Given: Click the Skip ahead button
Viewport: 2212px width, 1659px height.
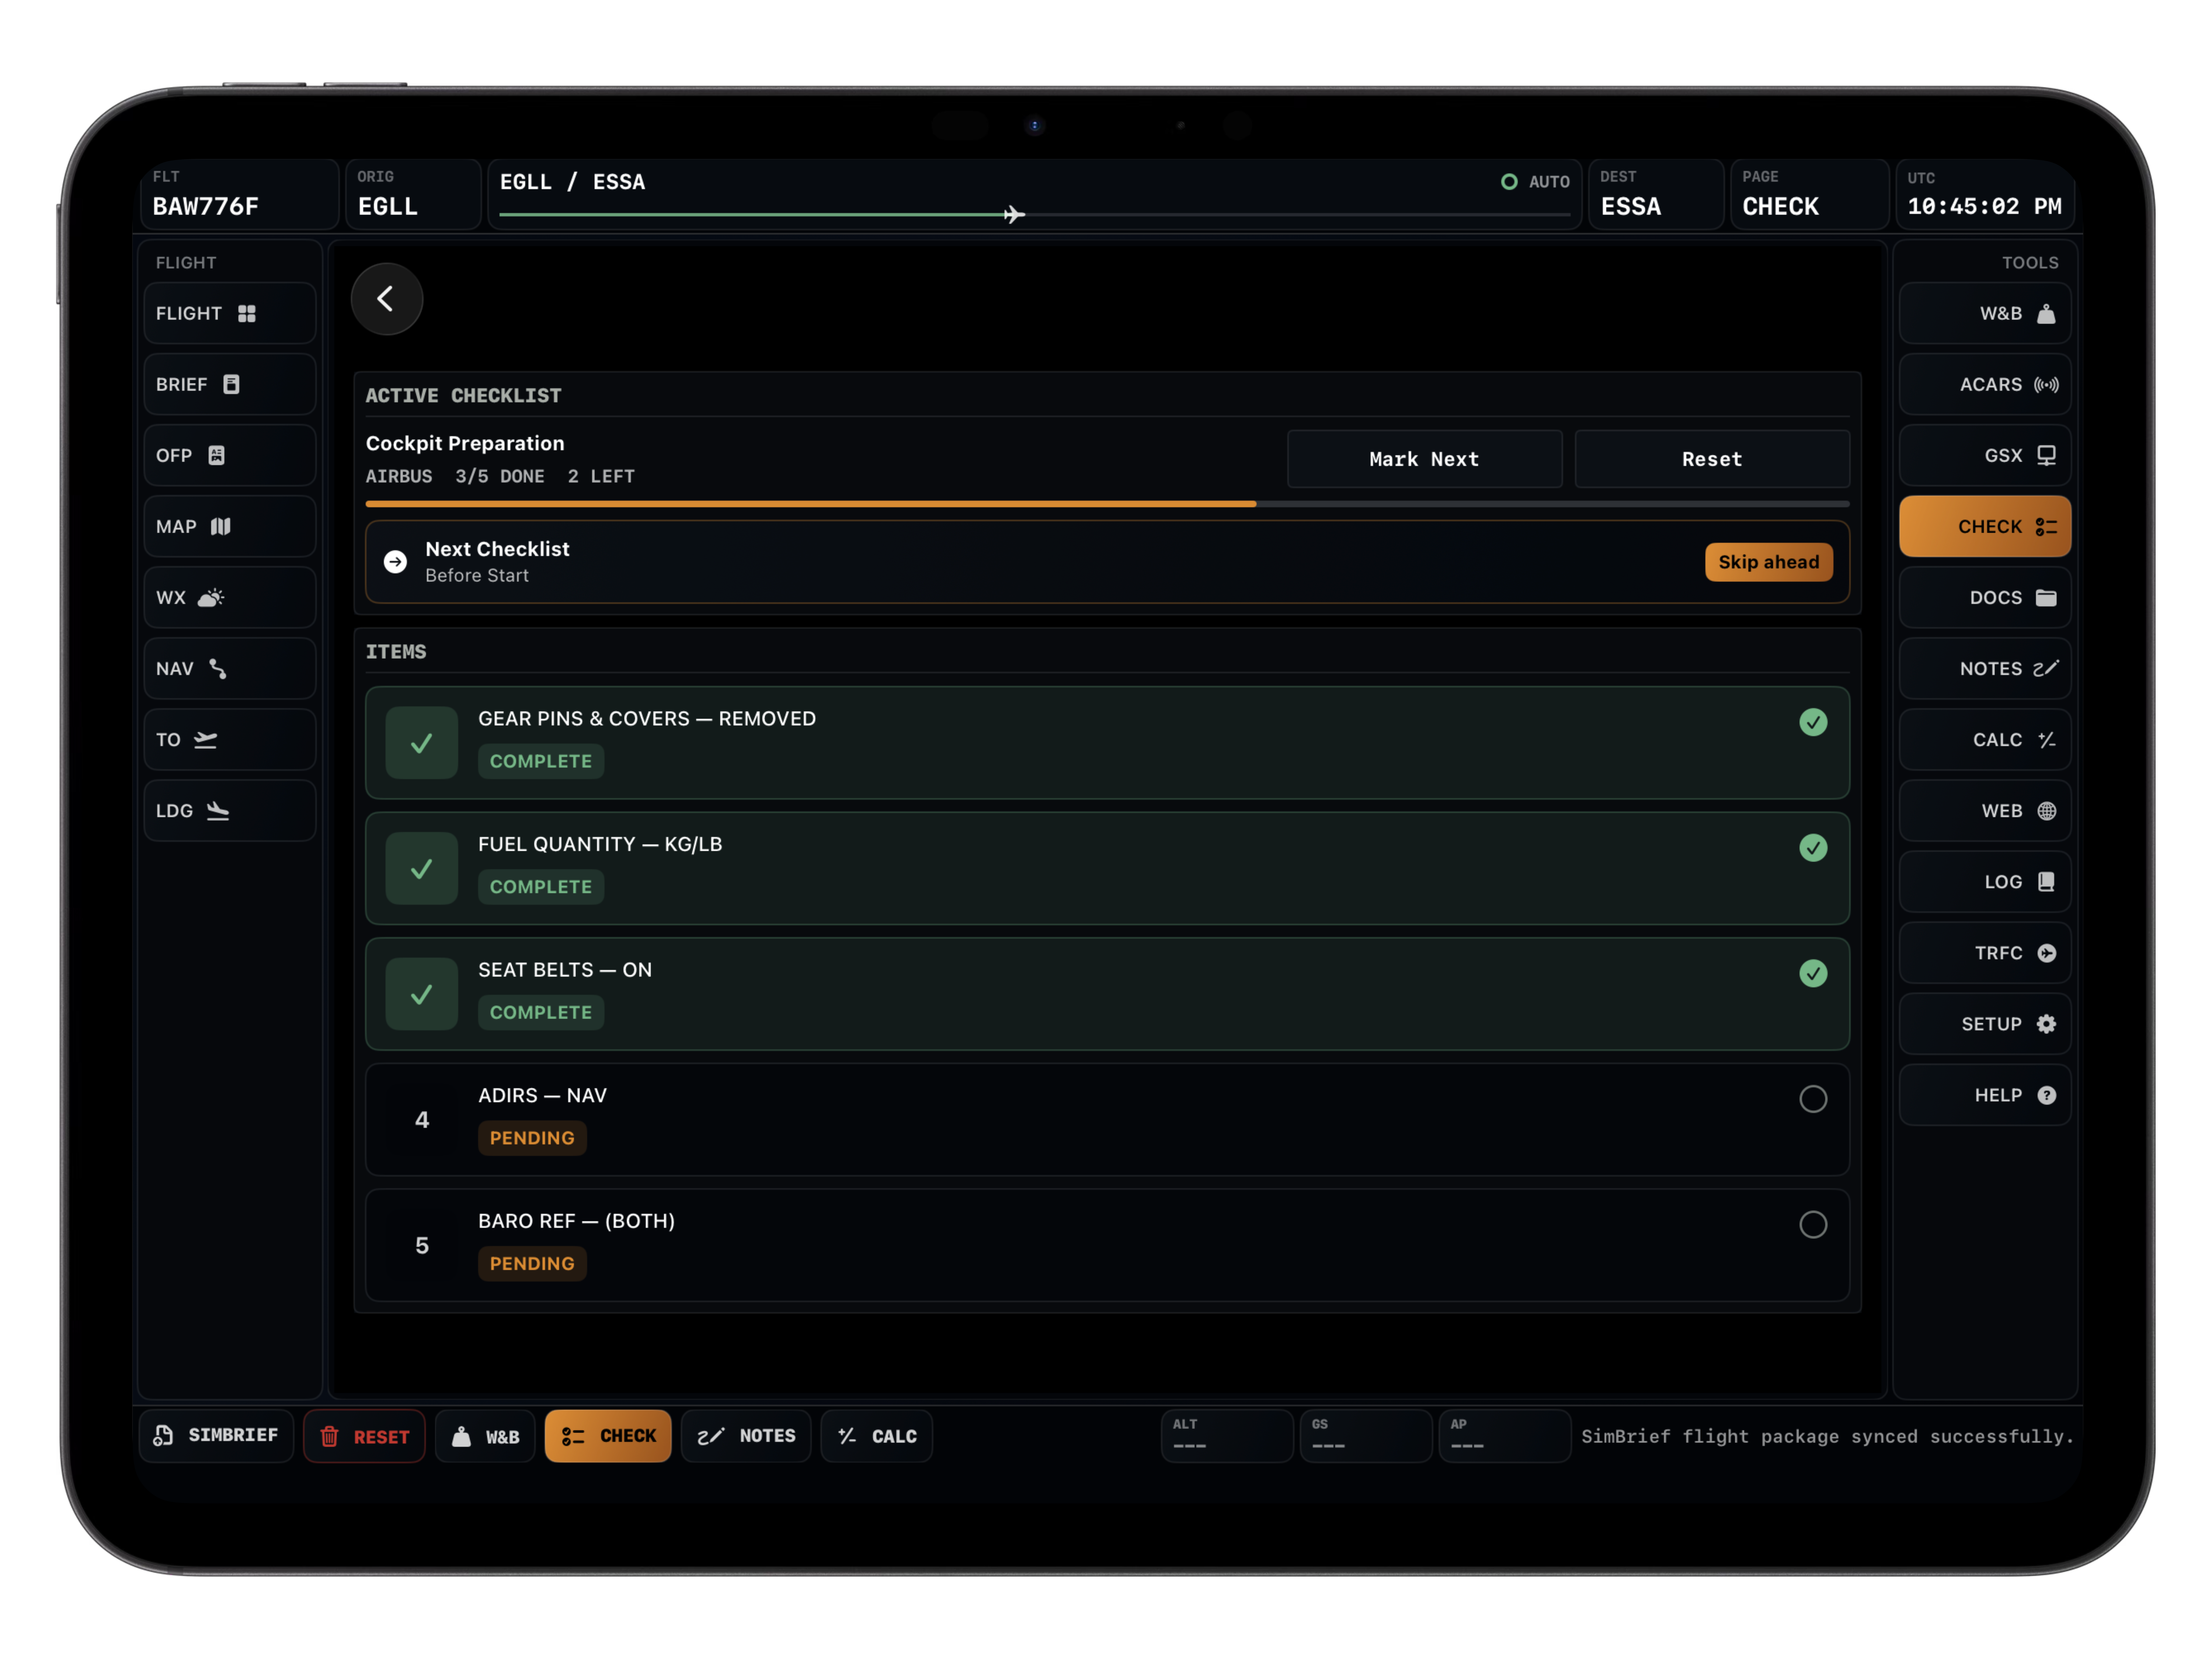Looking at the screenshot, I should point(1768,562).
